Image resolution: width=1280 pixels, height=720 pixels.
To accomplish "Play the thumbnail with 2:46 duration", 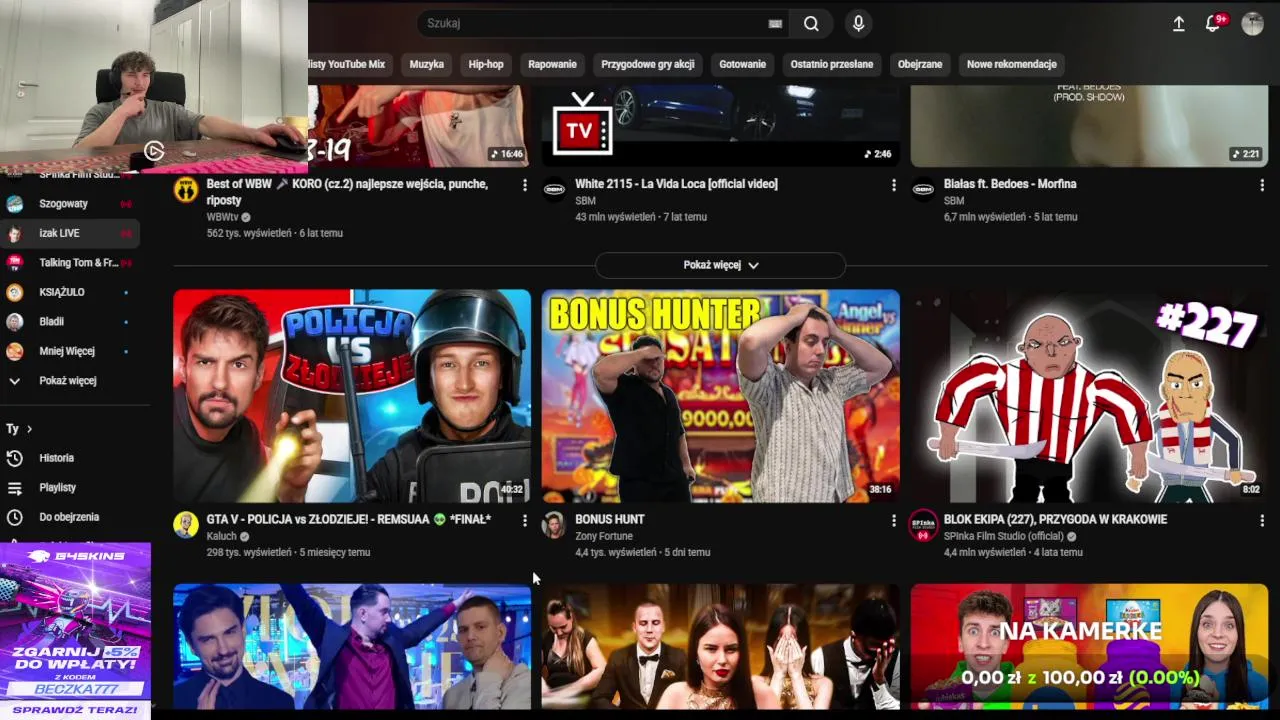I will [720, 126].
